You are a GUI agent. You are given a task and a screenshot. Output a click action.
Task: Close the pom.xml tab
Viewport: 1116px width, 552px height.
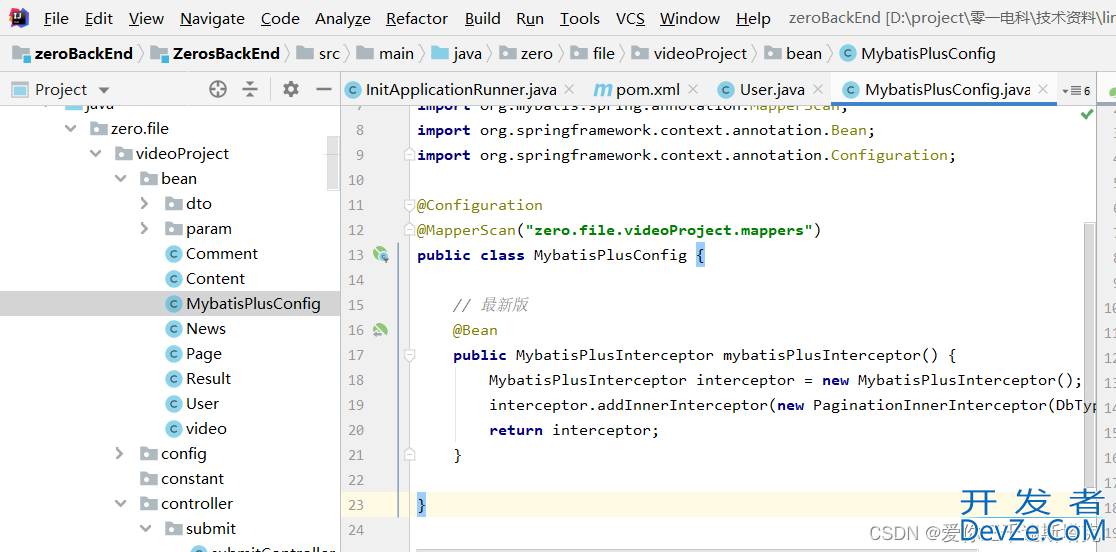pyautogui.click(x=692, y=90)
